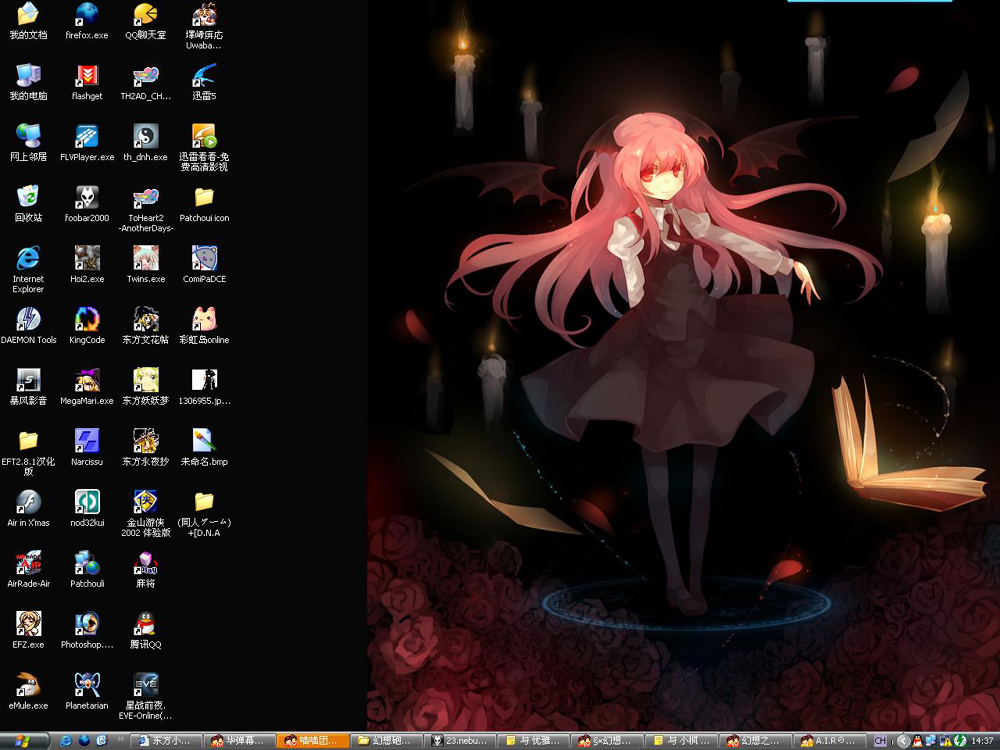
Task: Select the 我的电脑 desktop icon
Action: coord(28,82)
